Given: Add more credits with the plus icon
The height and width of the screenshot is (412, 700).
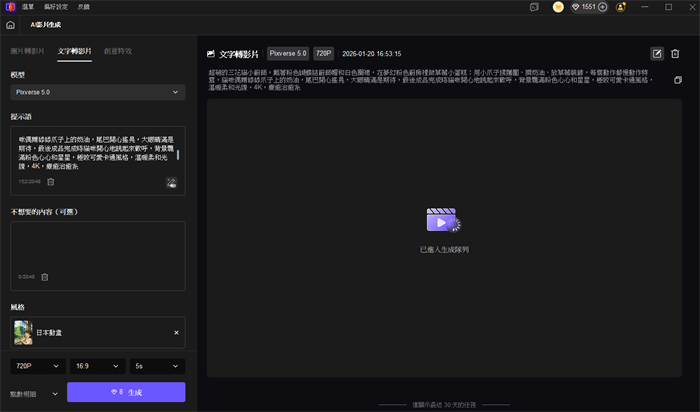Looking at the screenshot, I should coord(602,7).
